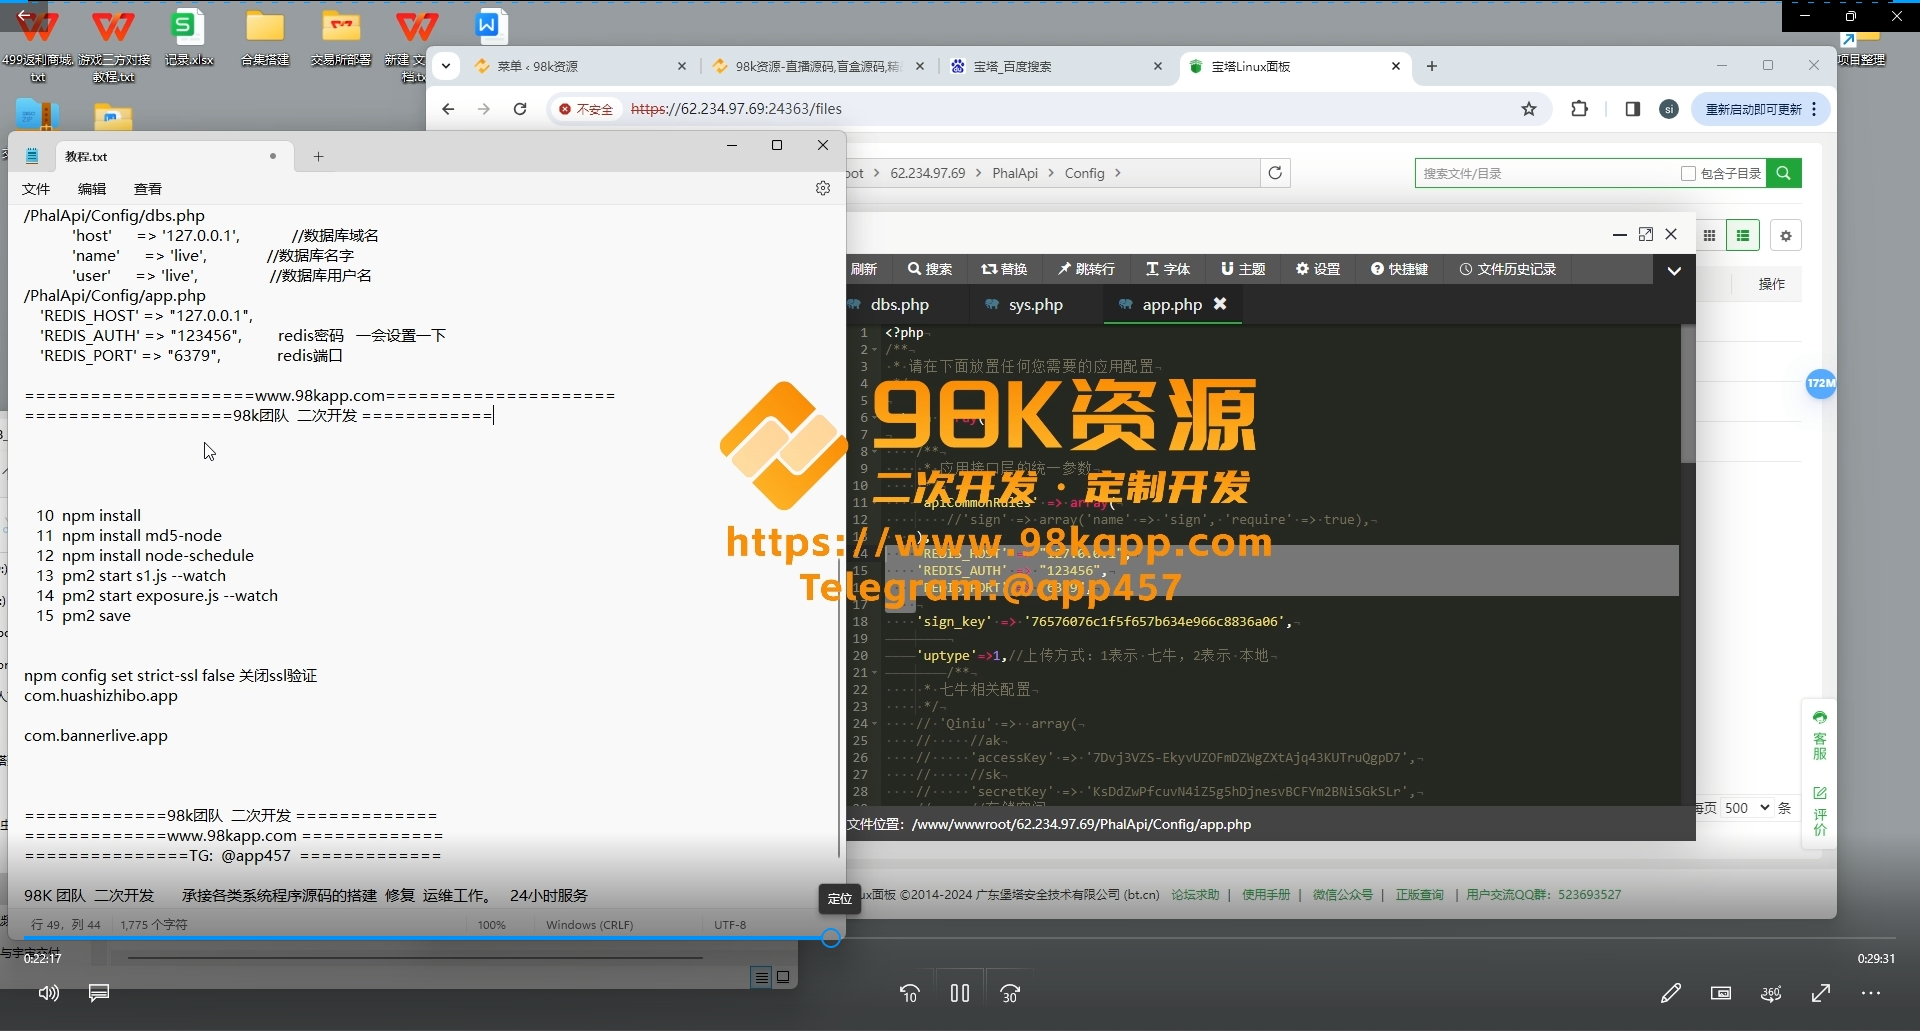Open 客服 customer service side button

click(x=1820, y=736)
